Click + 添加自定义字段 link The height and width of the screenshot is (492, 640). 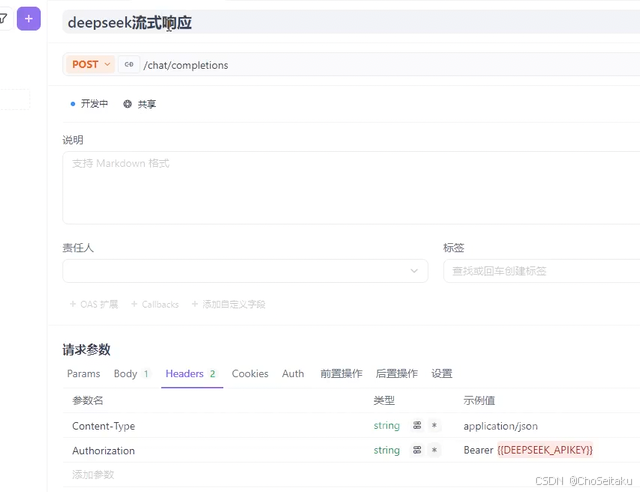229,304
